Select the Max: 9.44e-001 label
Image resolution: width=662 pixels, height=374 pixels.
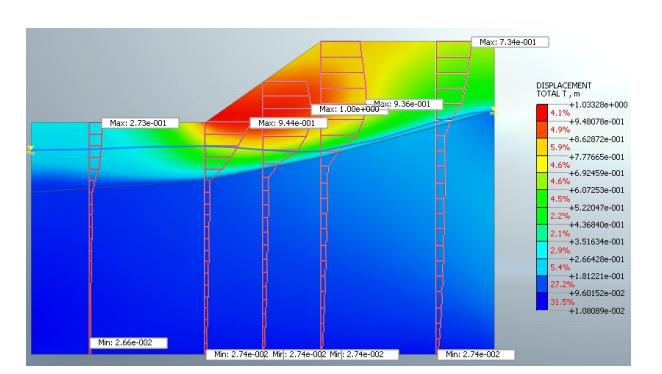pyautogui.click(x=288, y=123)
